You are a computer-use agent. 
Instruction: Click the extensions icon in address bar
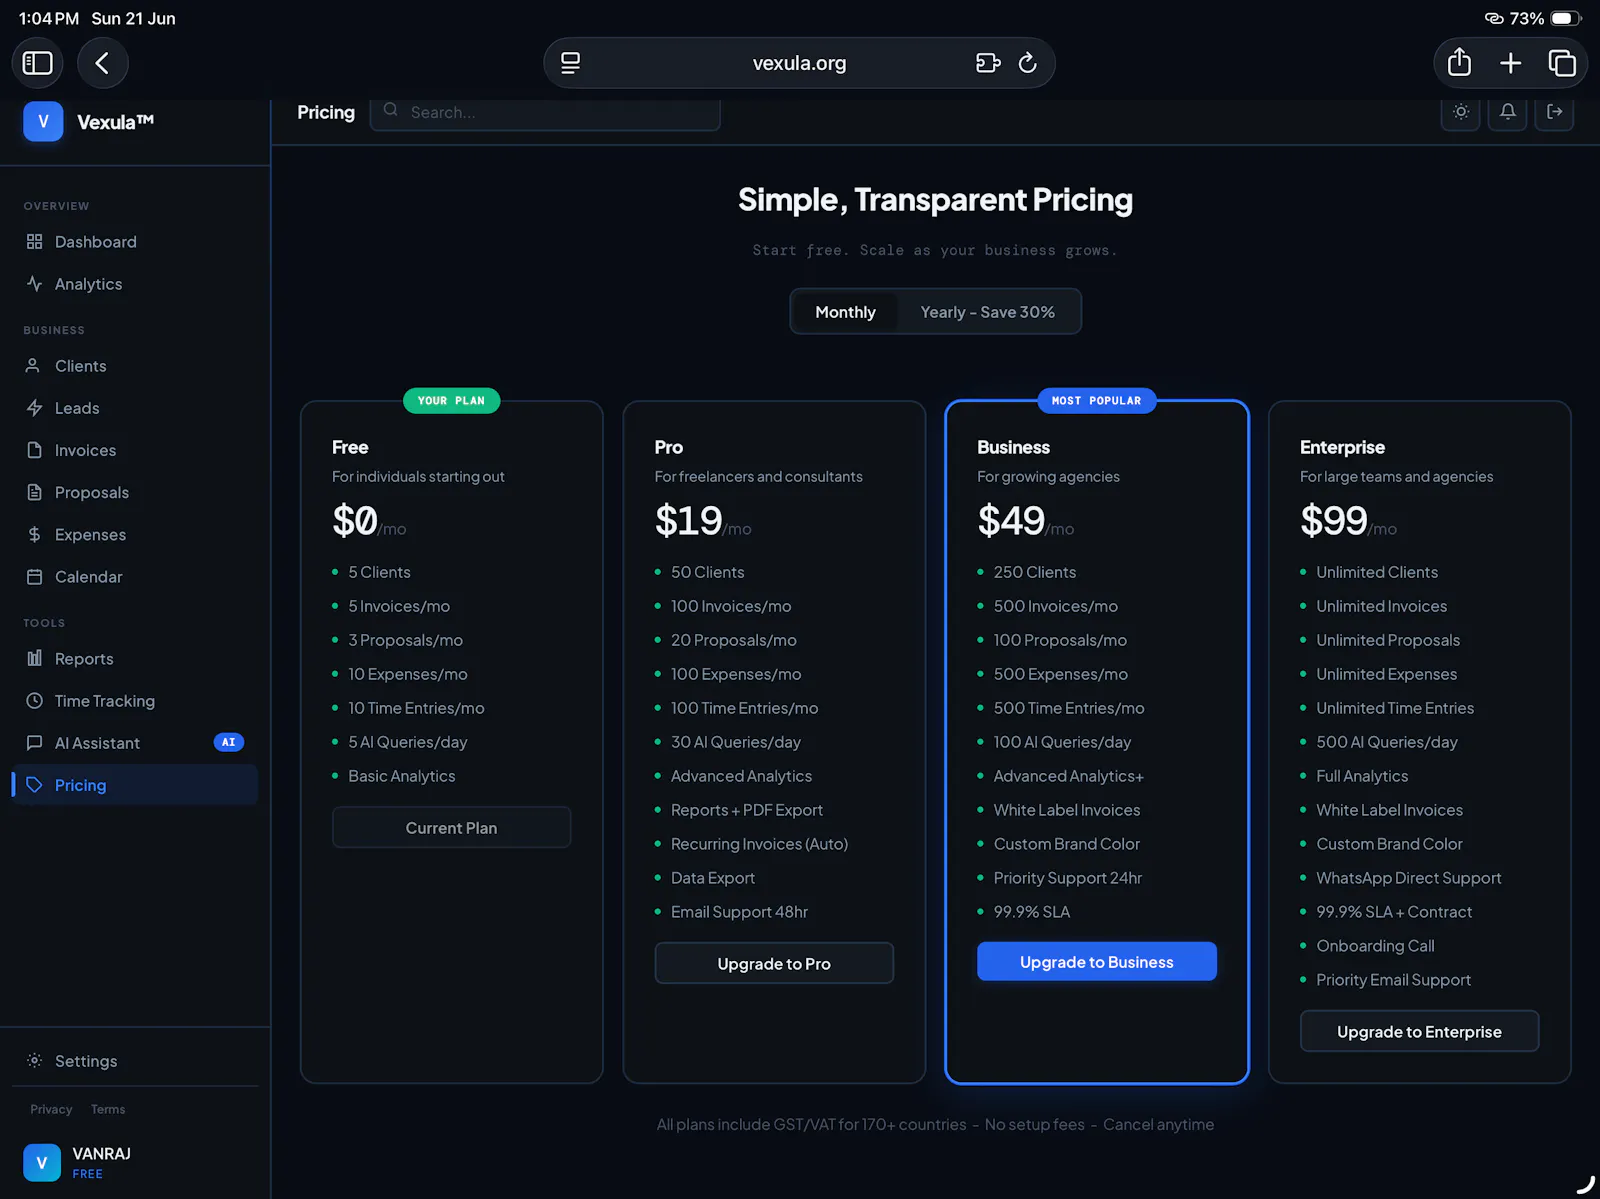point(987,63)
